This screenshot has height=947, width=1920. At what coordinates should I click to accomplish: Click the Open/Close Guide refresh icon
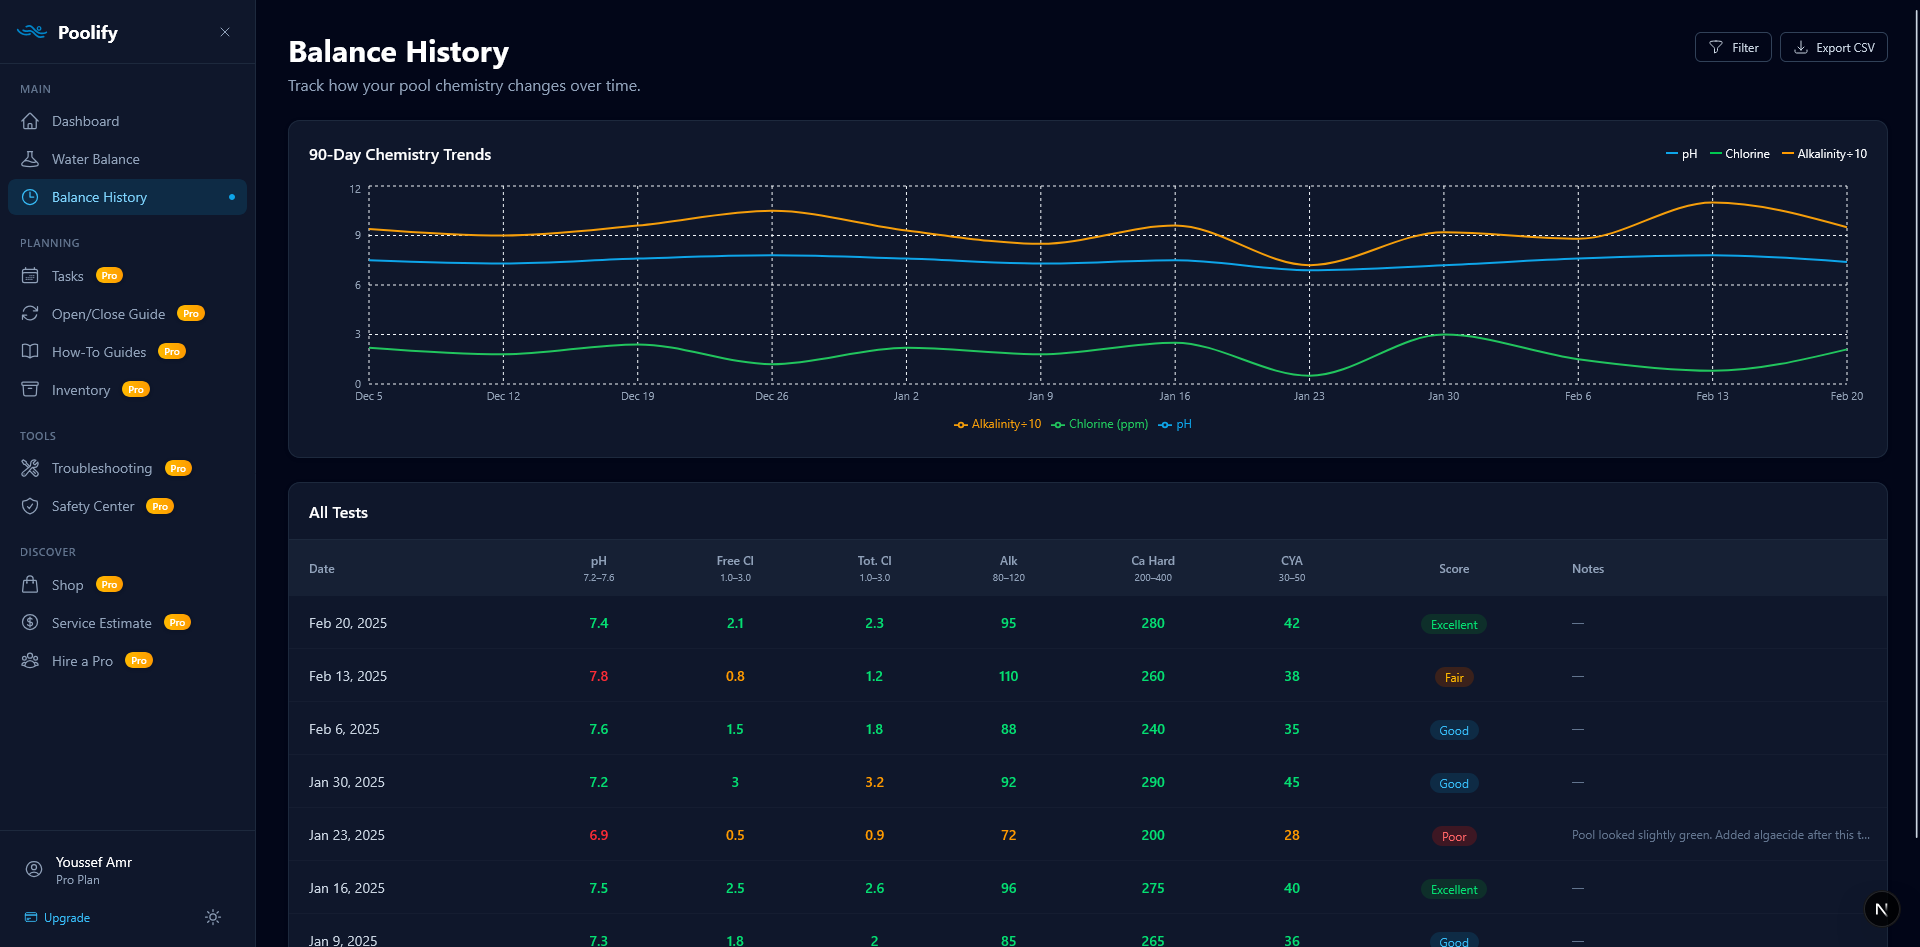pyautogui.click(x=30, y=314)
